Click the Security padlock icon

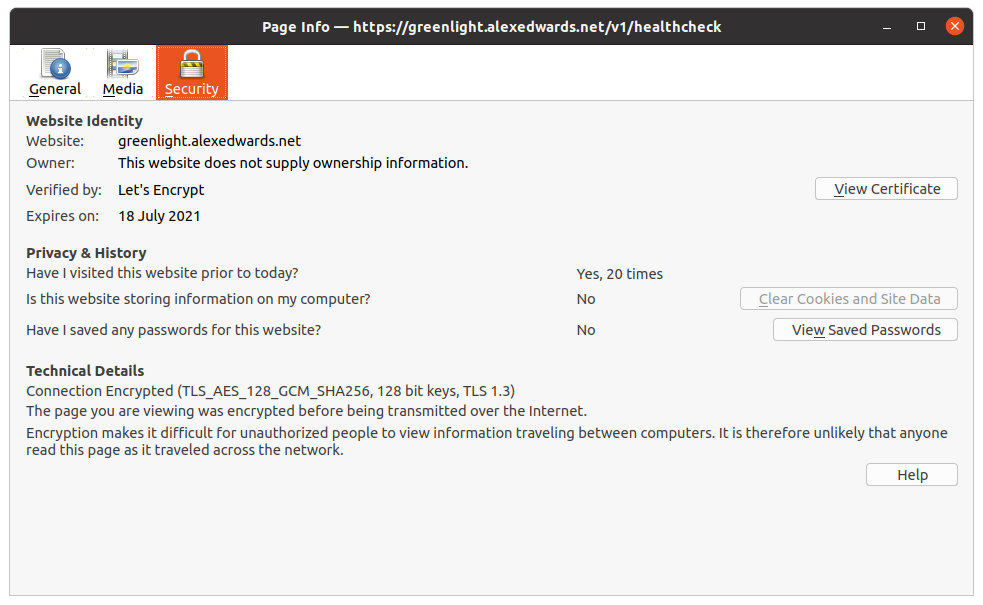[191, 65]
